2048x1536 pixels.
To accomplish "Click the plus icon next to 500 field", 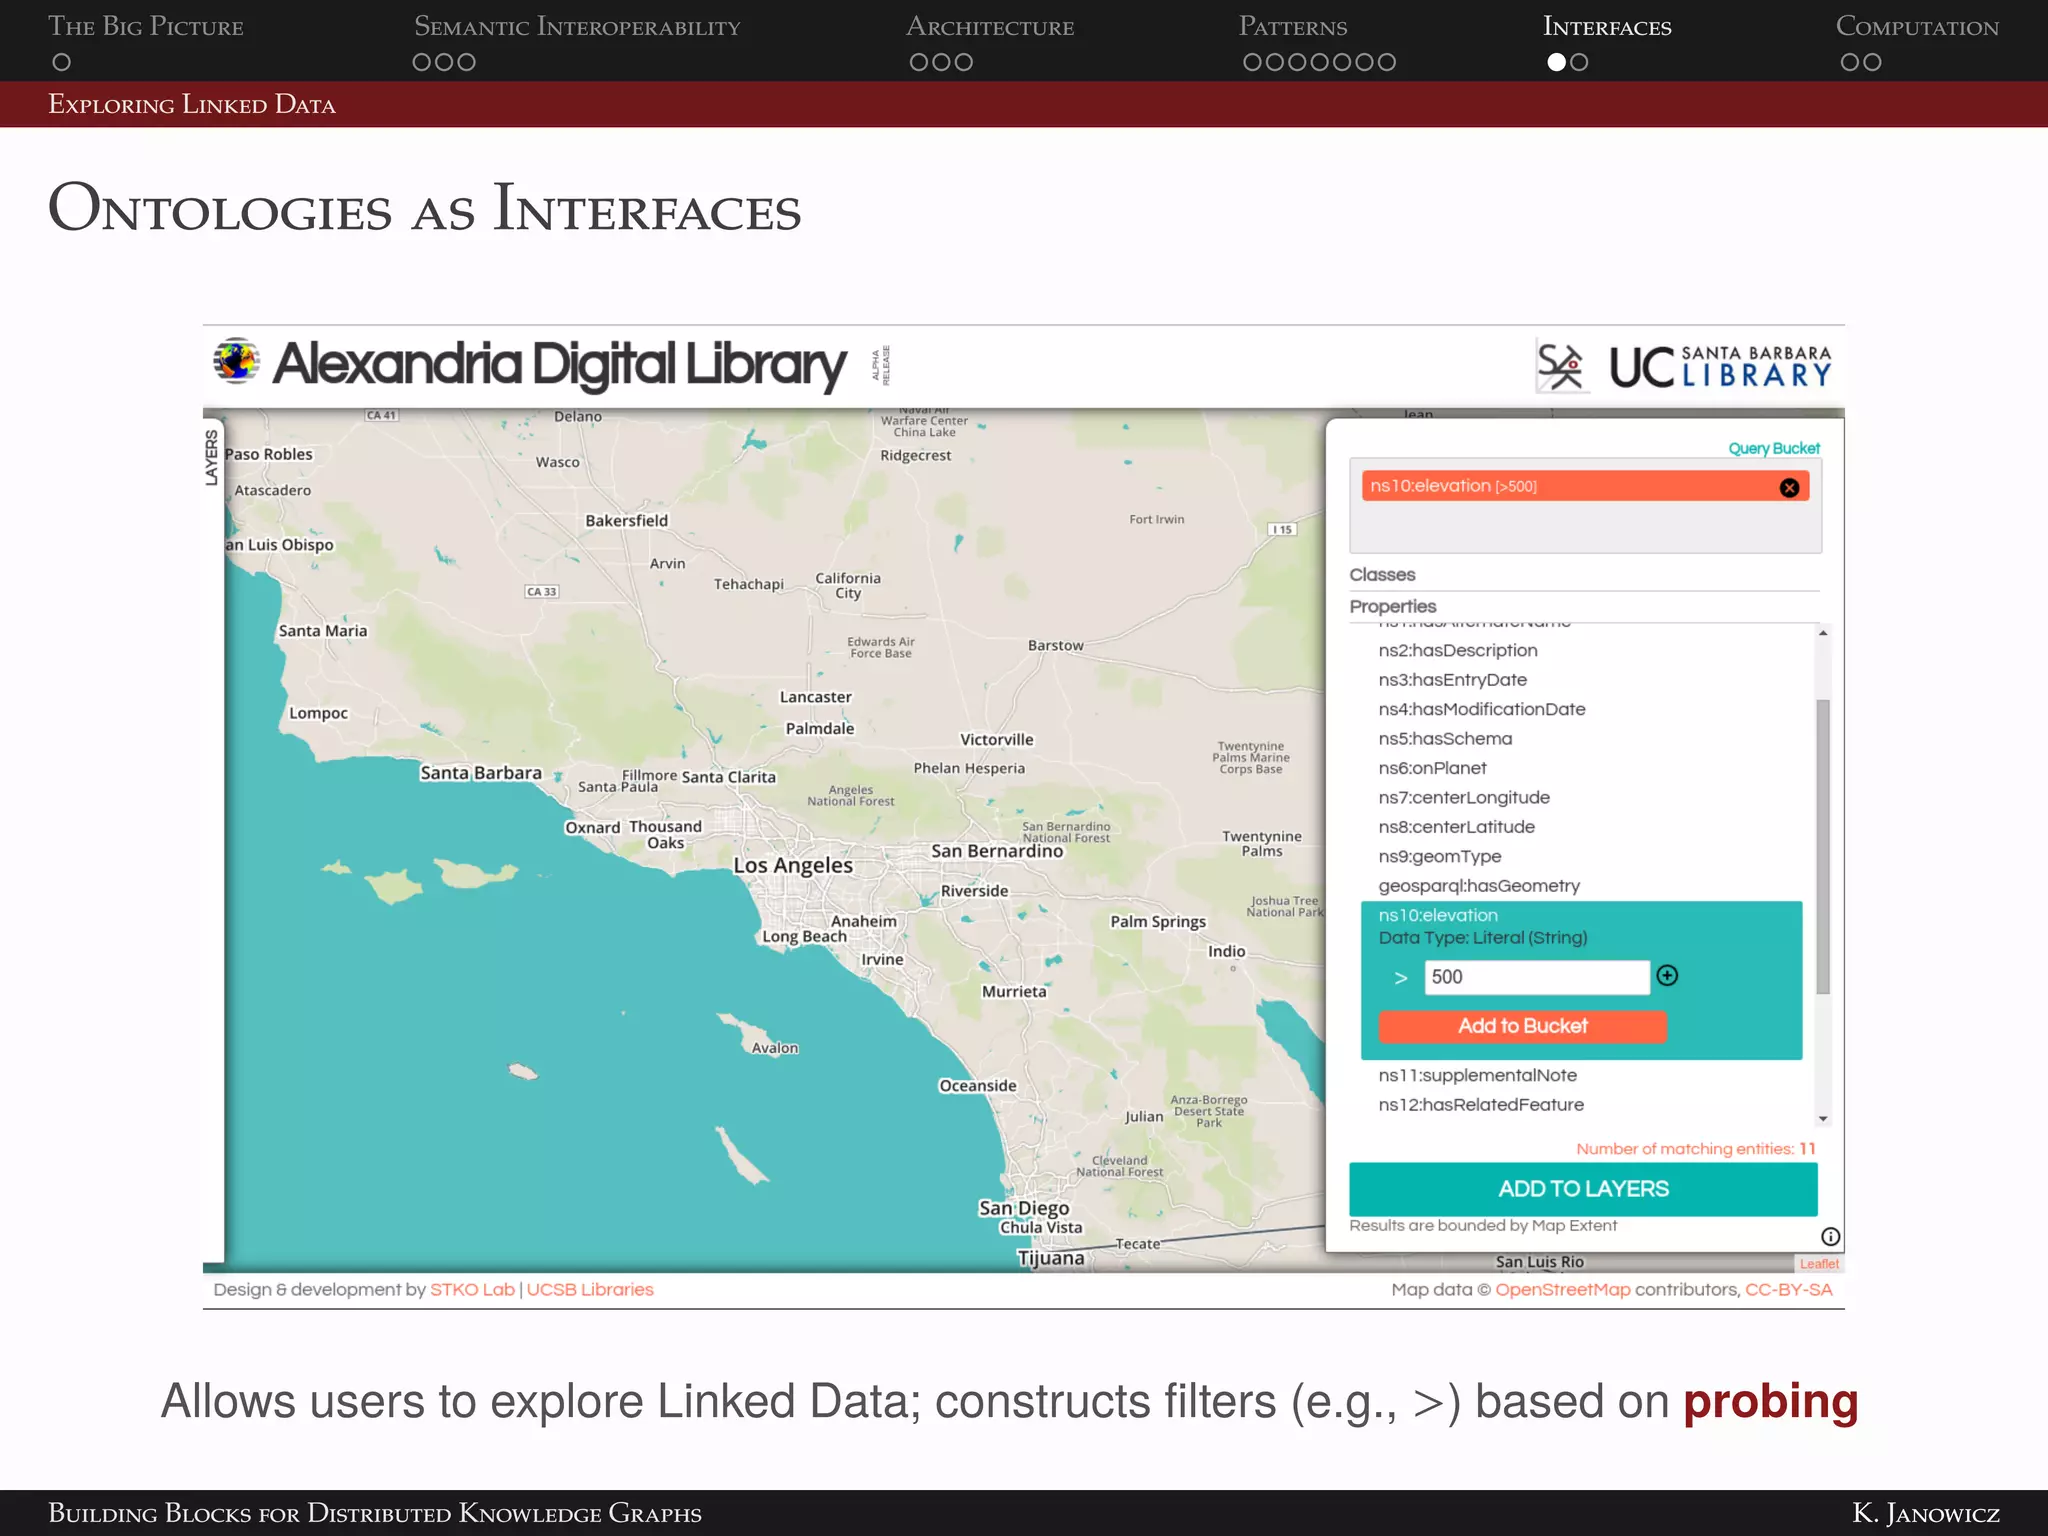I will pyautogui.click(x=1667, y=976).
